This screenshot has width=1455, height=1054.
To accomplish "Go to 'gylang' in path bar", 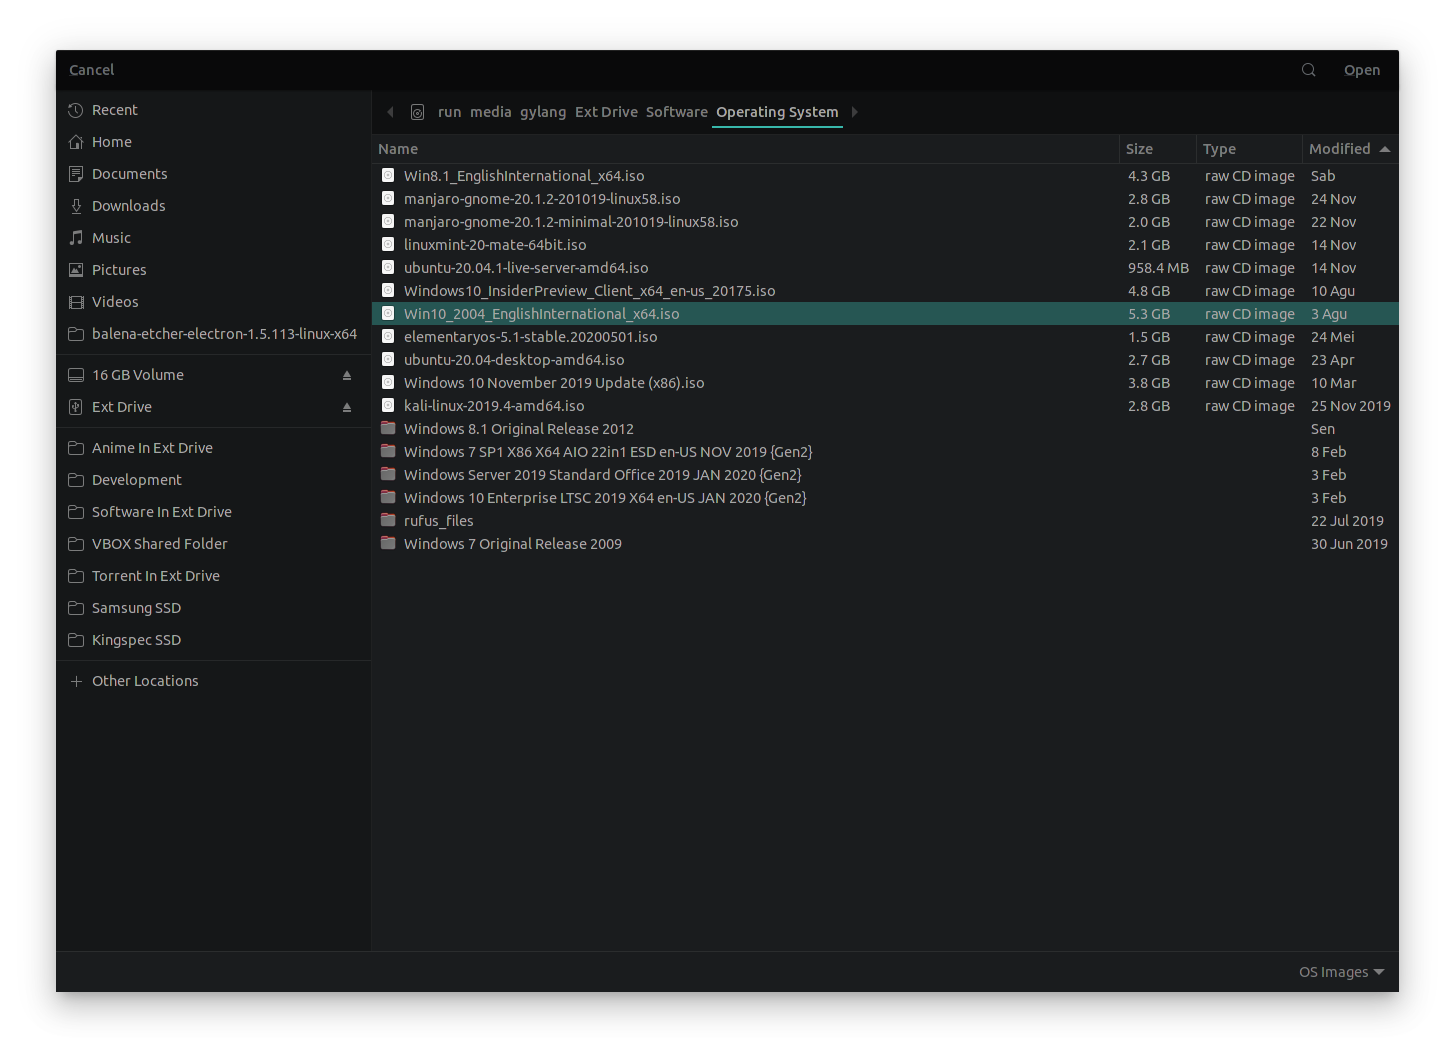I will tap(543, 112).
